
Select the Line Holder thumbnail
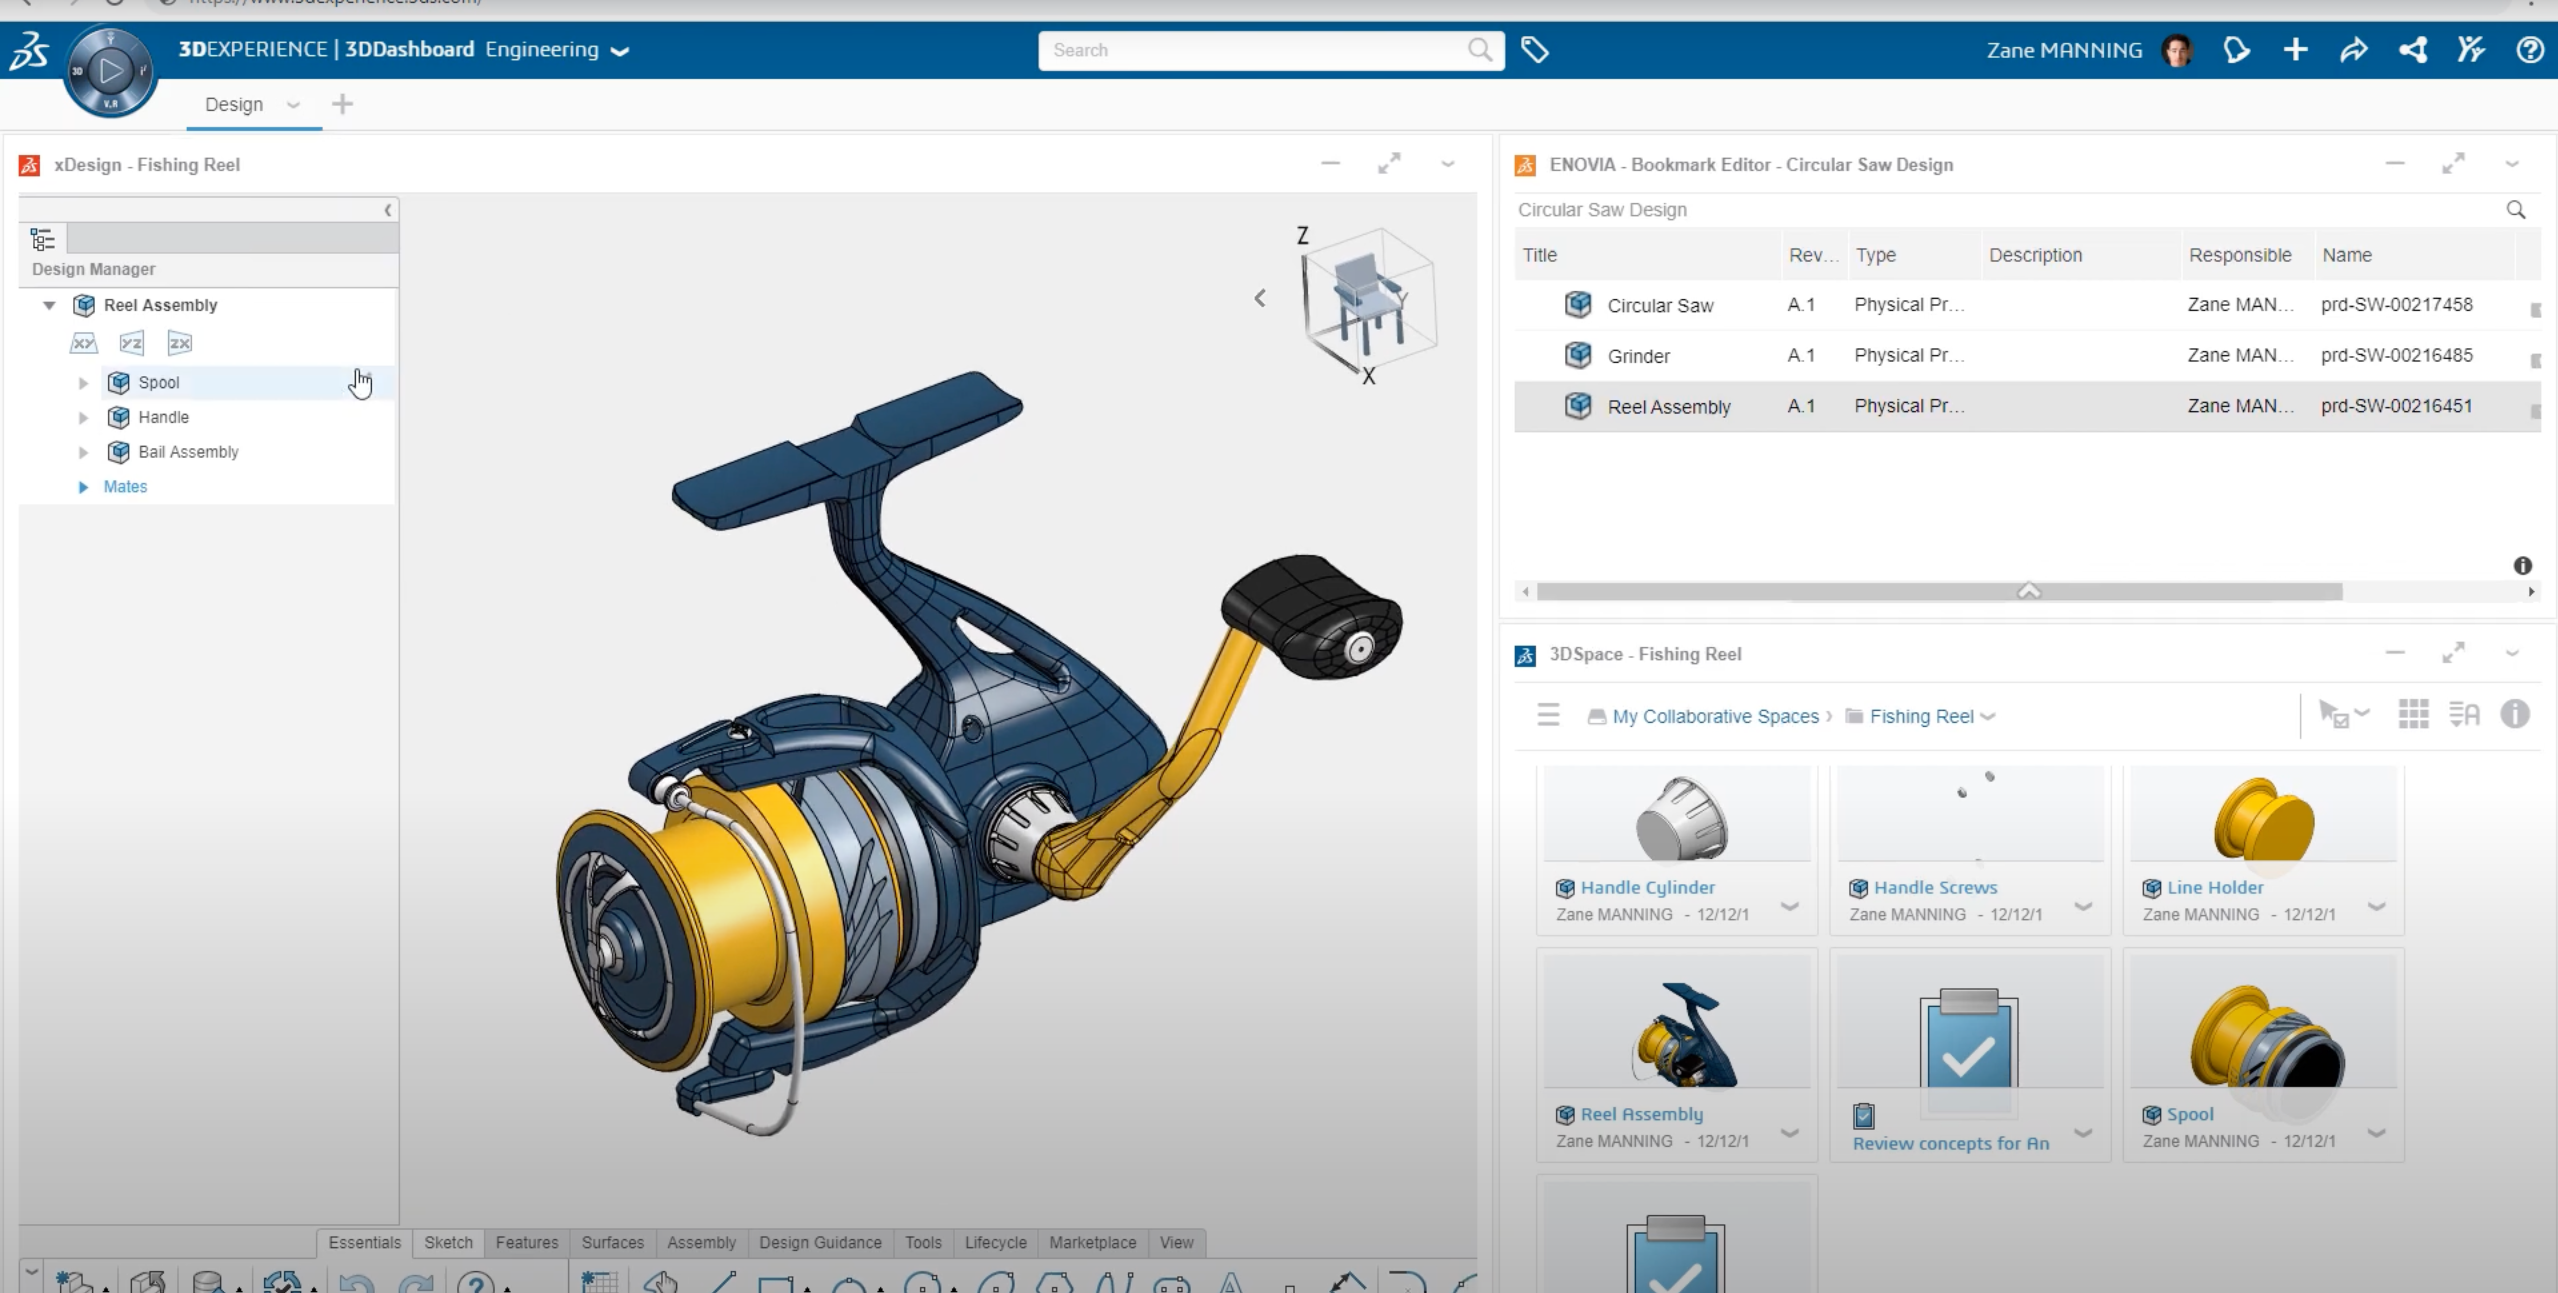point(2263,814)
